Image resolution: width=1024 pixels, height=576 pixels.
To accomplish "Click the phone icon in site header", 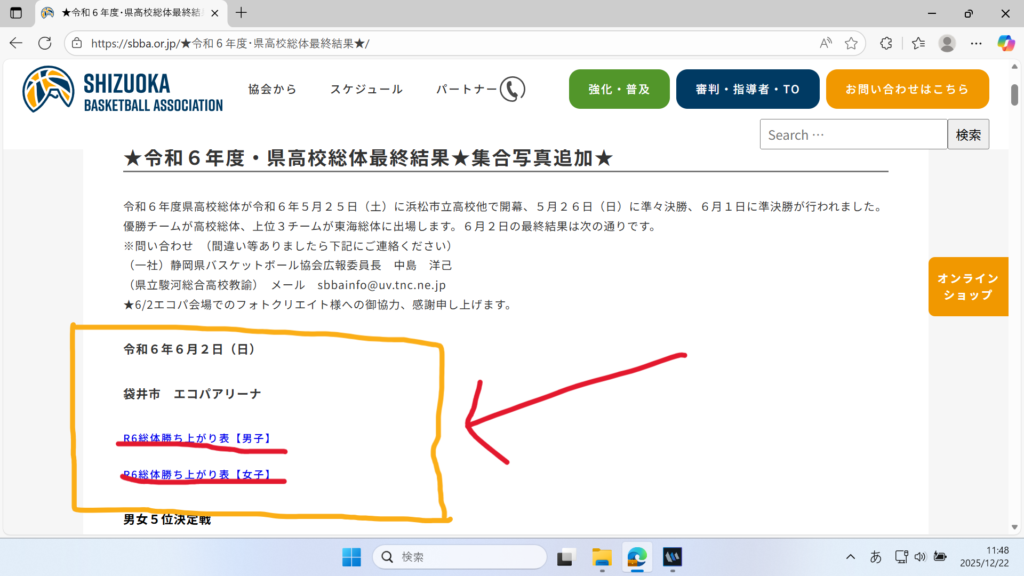I will 512,89.
